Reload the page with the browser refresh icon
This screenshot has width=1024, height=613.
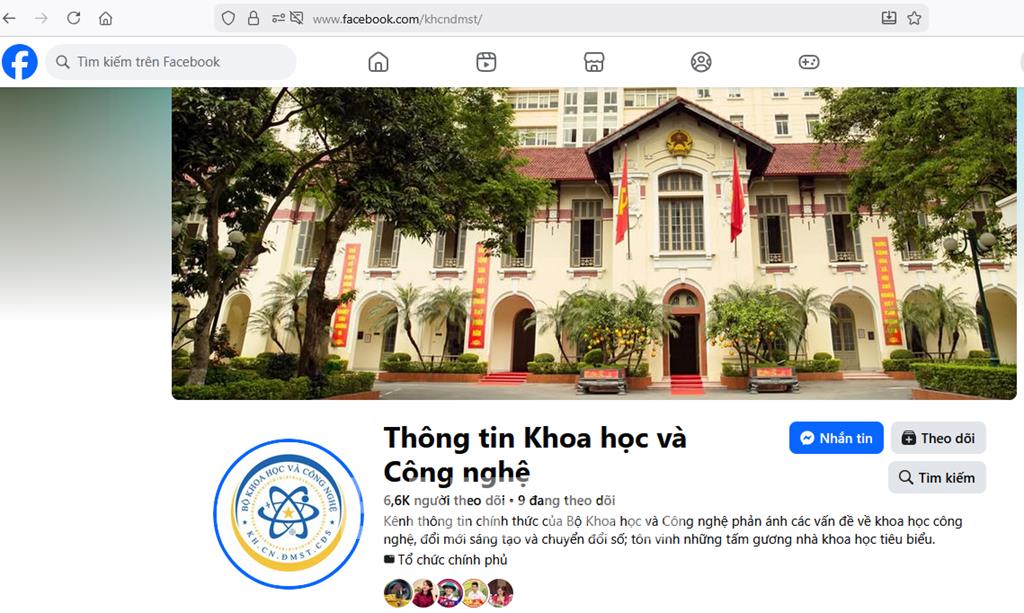74,18
